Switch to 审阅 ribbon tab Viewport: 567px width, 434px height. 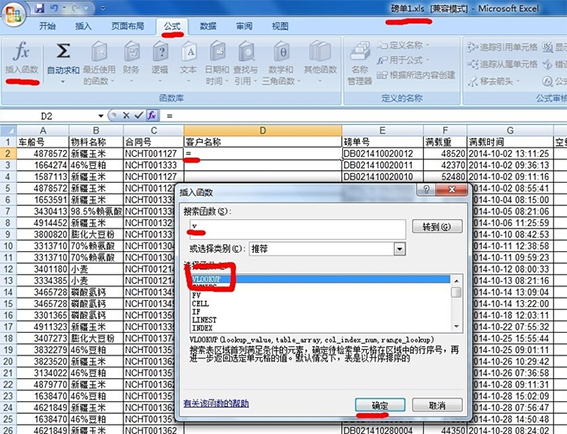(244, 26)
